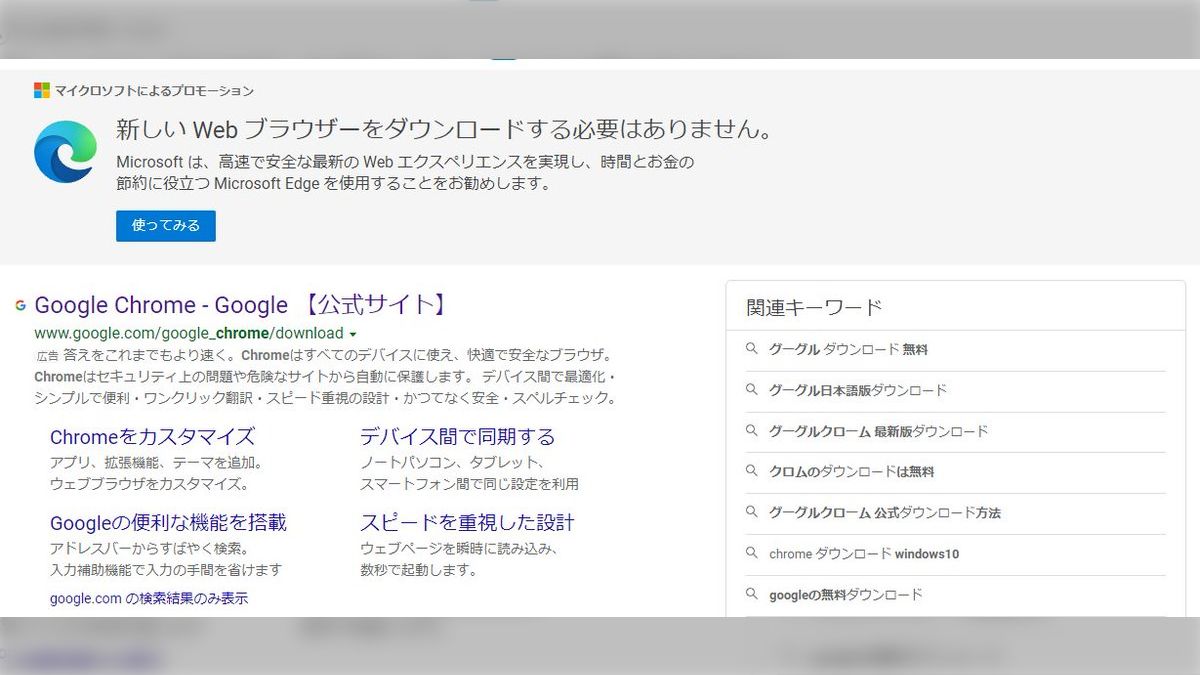Open the スピードを重視した設計 sitelink

click(467, 522)
